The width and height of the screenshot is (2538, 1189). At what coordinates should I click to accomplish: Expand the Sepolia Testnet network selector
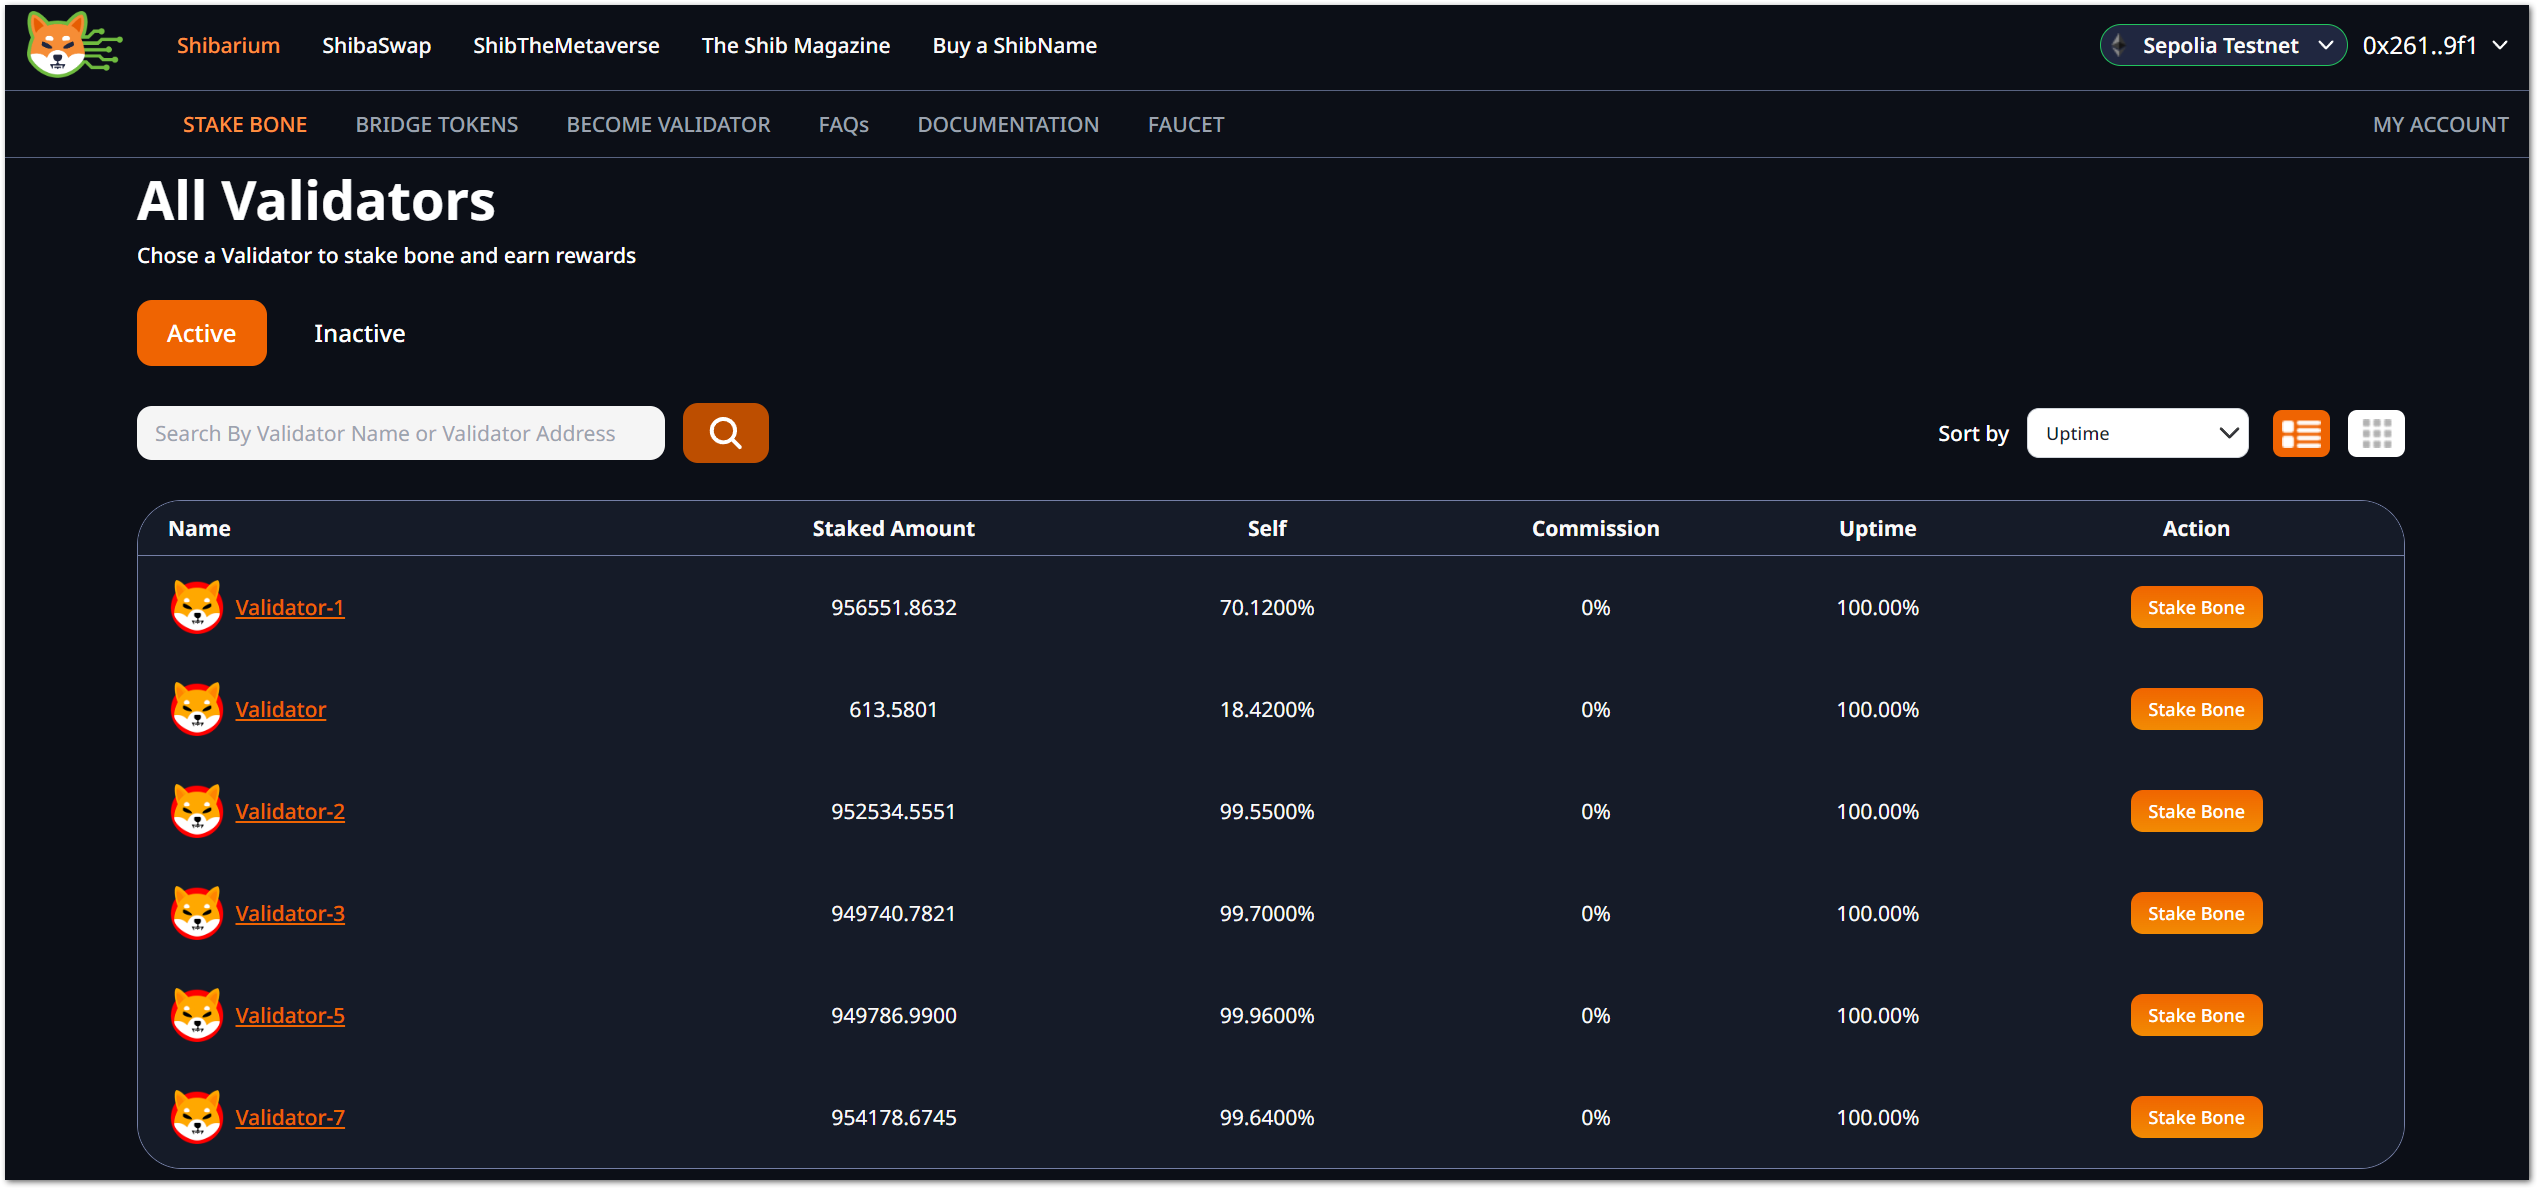(2222, 46)
